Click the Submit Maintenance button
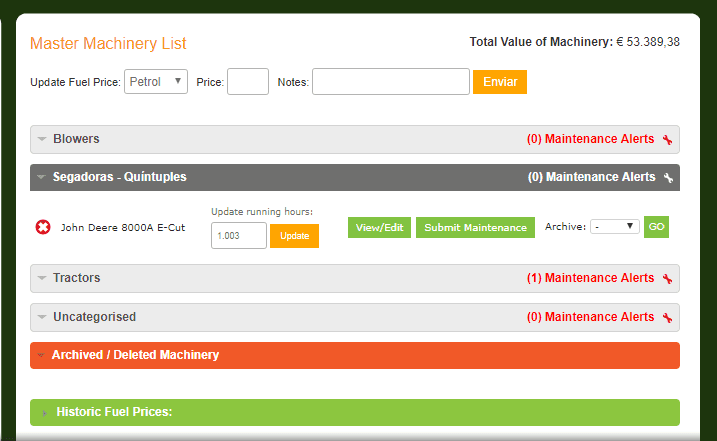Viewport: 717px width, 441px height. click(x=476, y=227)
